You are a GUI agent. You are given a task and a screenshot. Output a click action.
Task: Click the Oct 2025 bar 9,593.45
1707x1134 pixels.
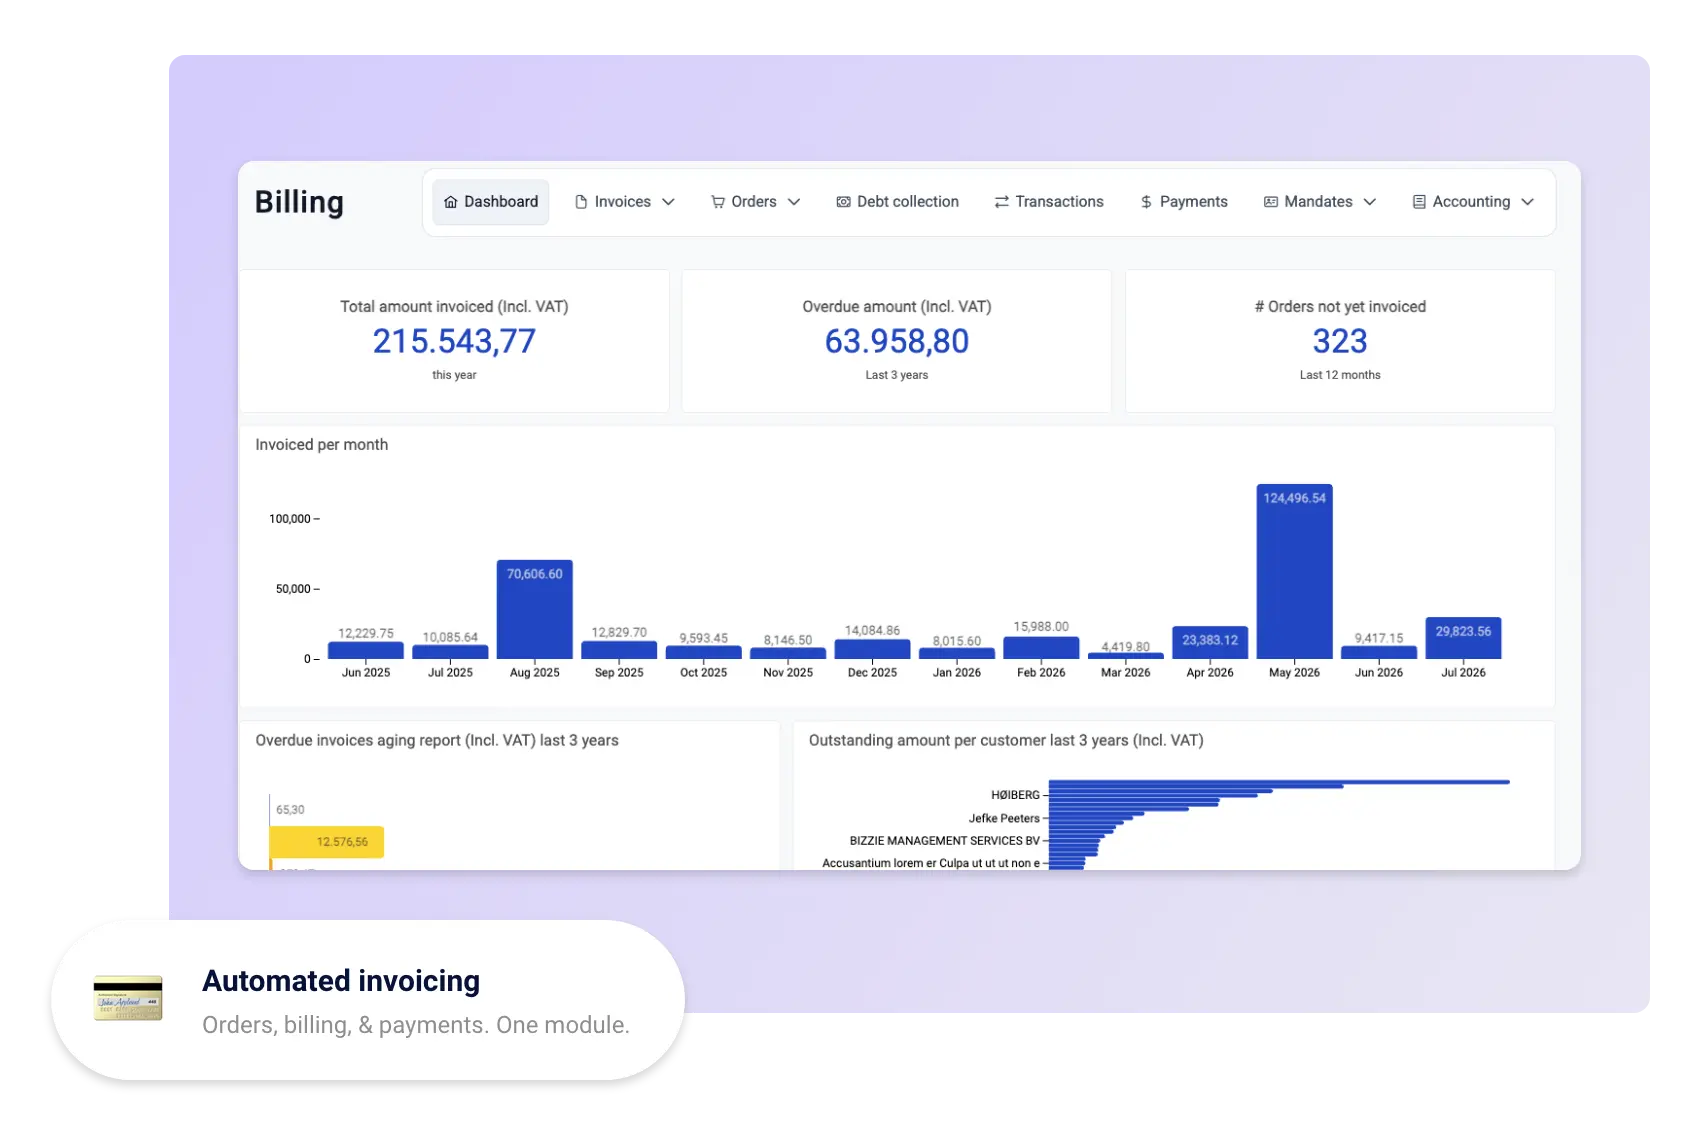[704, 652]
